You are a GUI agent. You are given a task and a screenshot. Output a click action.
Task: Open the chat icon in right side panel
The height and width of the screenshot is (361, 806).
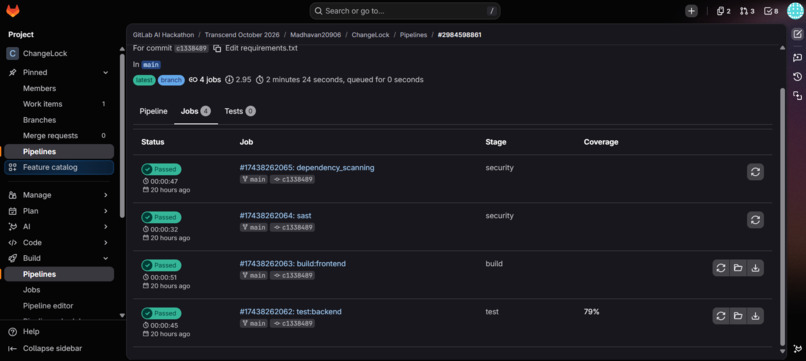797,57
